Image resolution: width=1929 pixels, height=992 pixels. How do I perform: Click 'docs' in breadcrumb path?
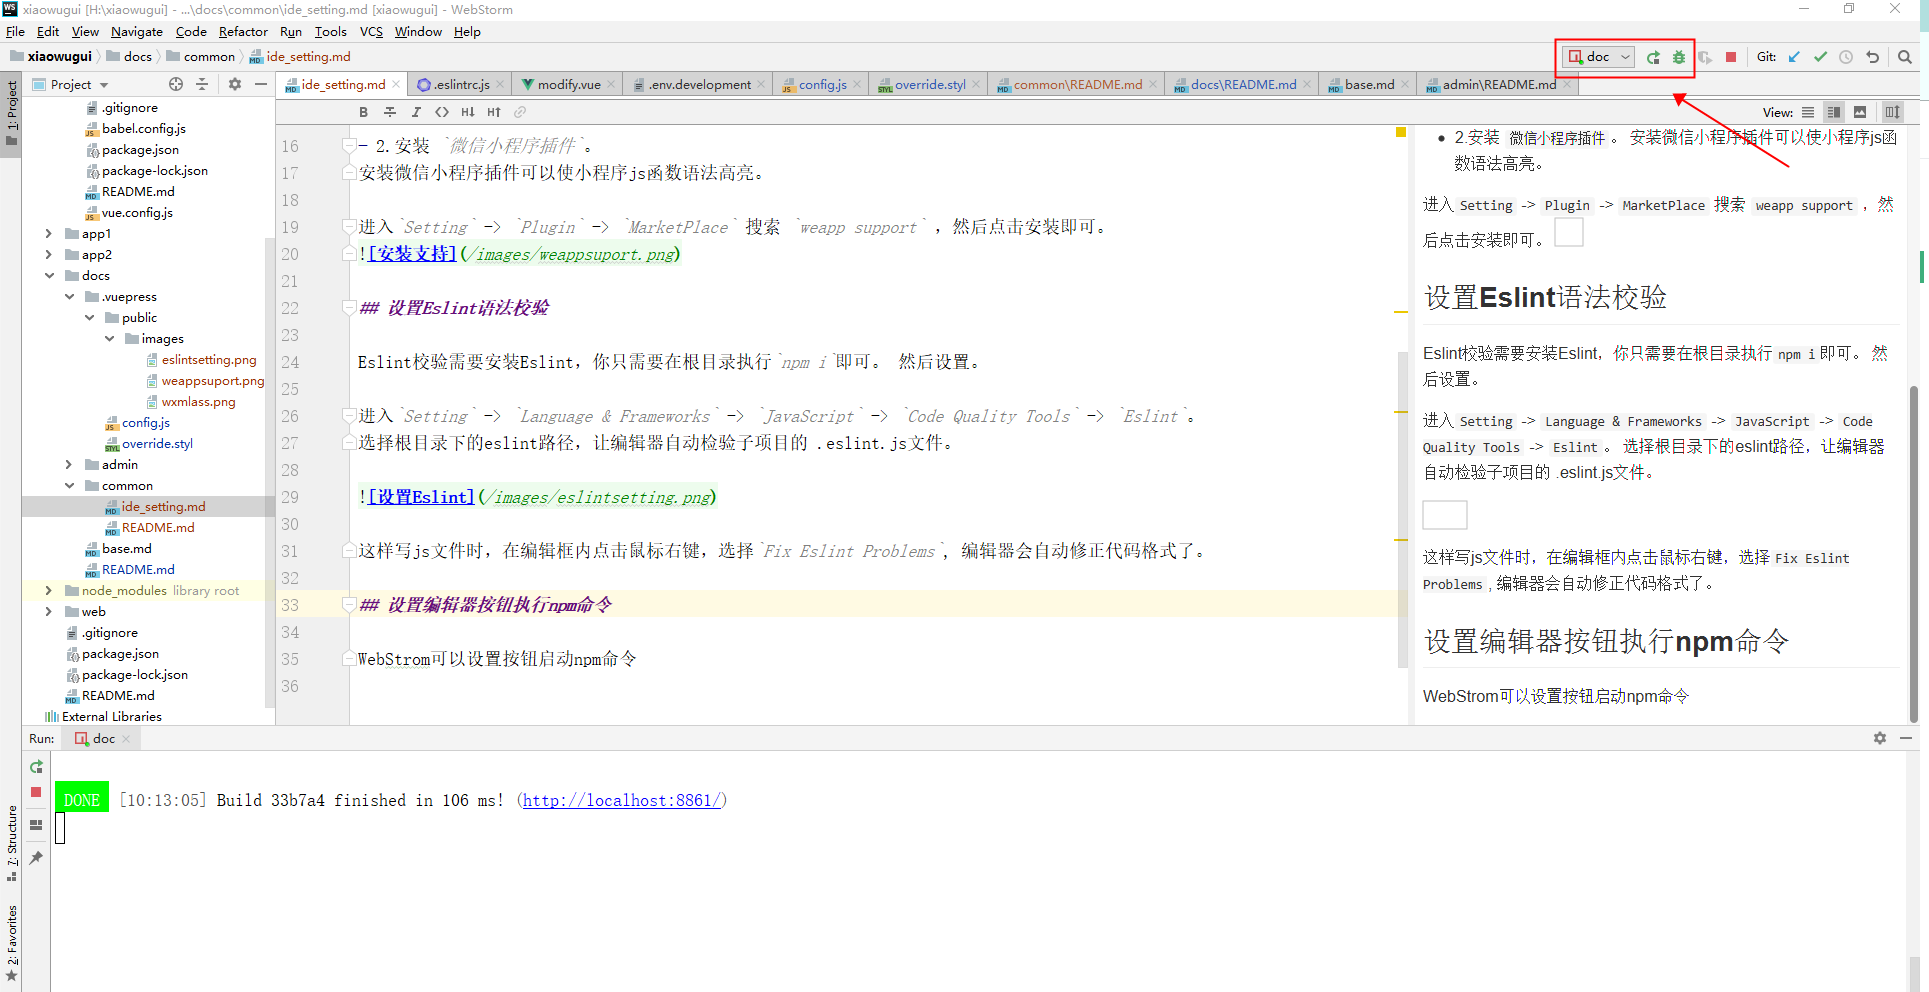point(137,57)
